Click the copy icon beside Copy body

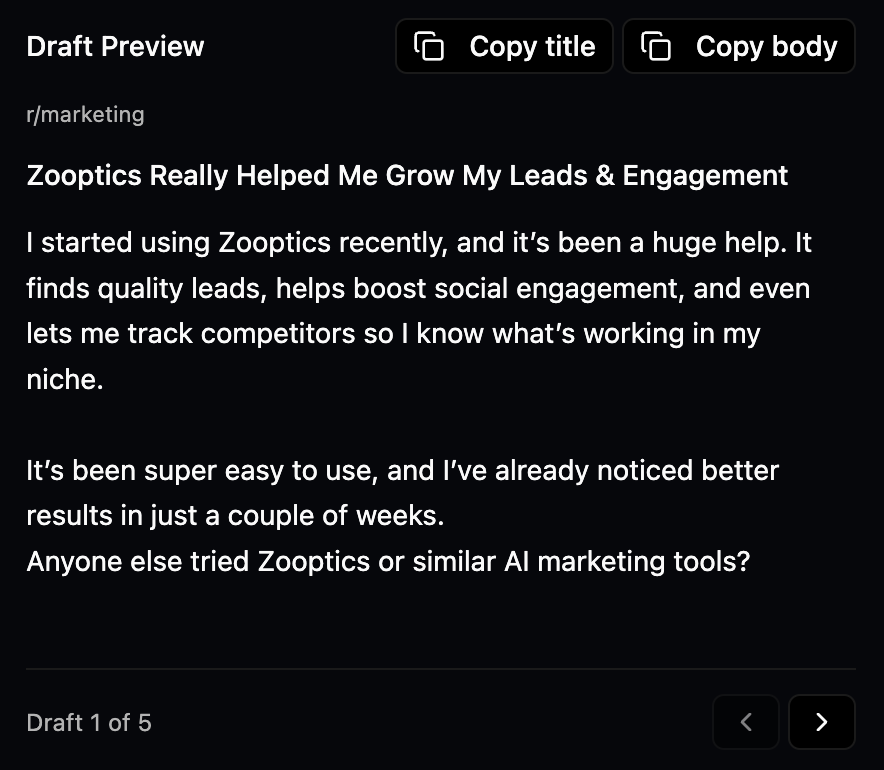pos(656,47)
